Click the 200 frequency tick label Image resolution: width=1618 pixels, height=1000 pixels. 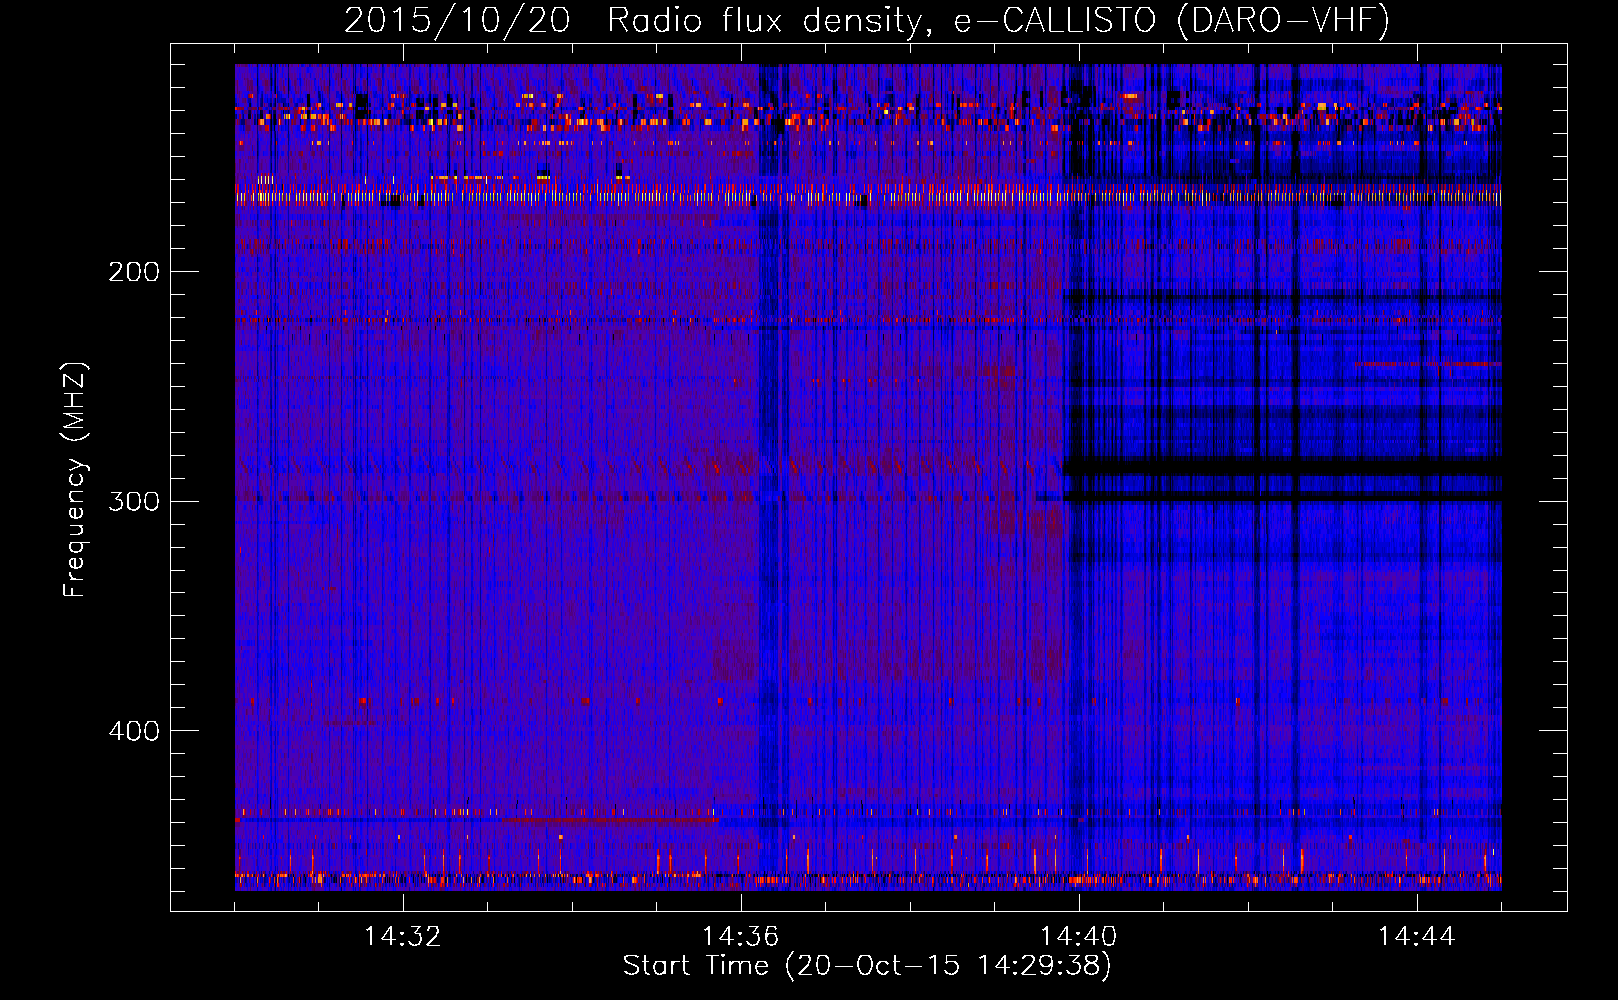[134, 272]
